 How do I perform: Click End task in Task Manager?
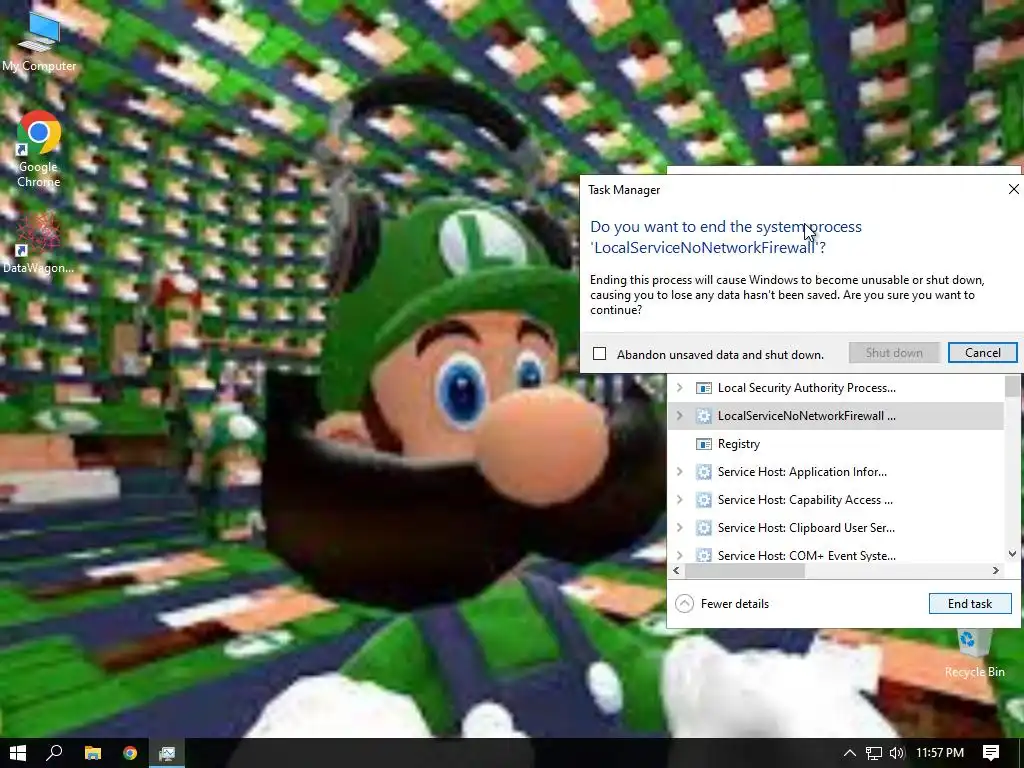pyautogui.click(x=970, y=603)
